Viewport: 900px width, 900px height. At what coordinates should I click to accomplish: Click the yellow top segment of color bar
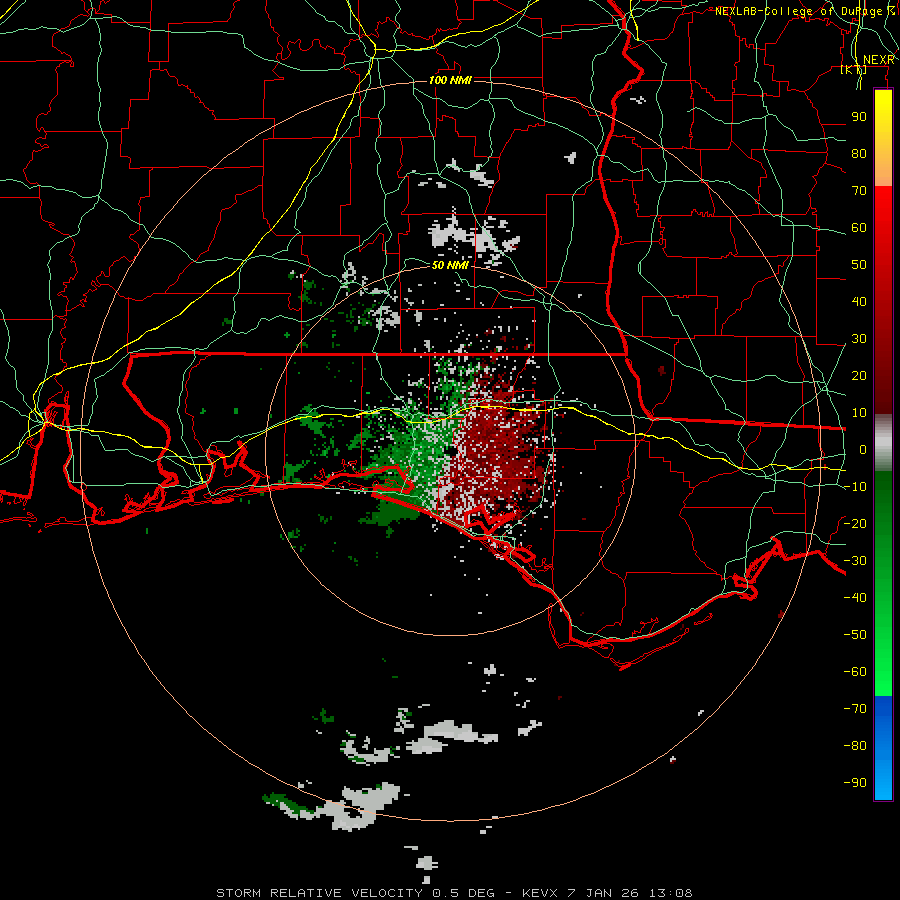tap(883, 138)
